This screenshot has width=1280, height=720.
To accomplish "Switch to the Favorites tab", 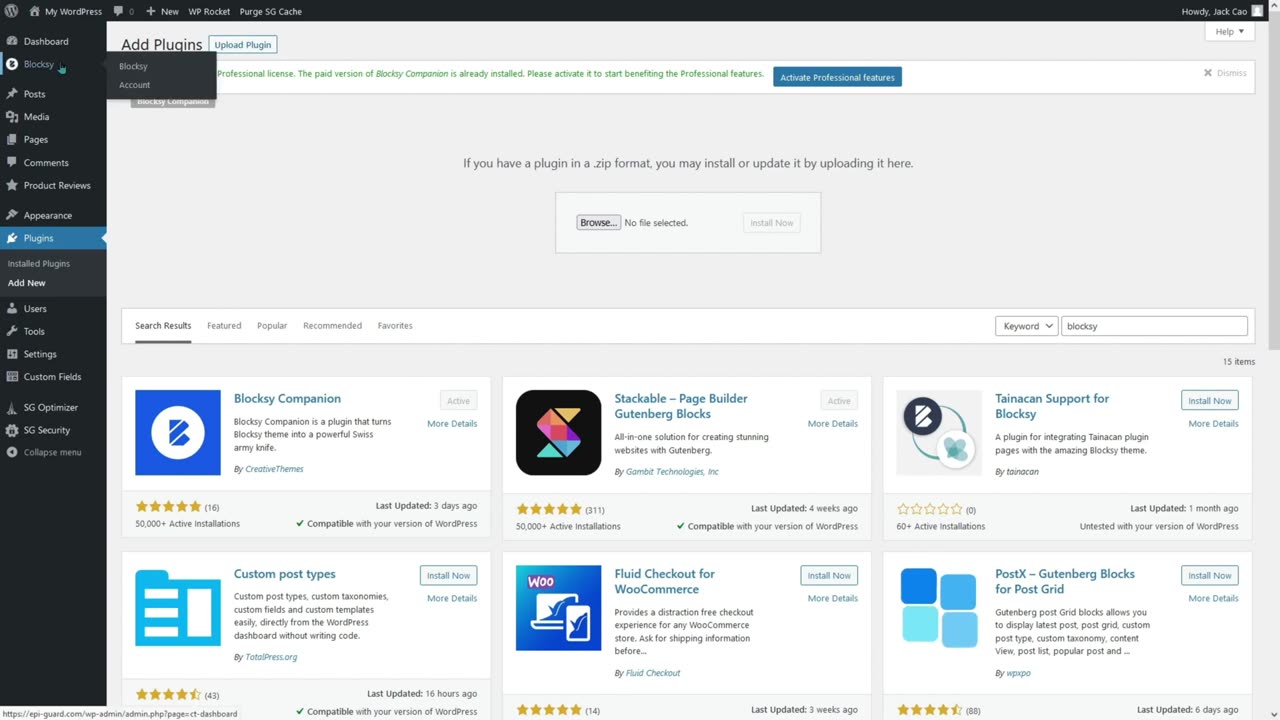I will tap(395, 326).
